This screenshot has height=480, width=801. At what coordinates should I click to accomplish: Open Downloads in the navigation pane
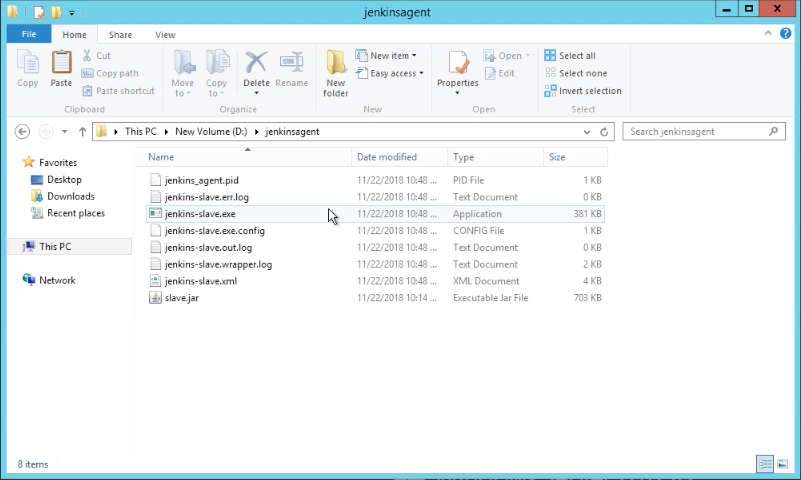click(62, 196)
